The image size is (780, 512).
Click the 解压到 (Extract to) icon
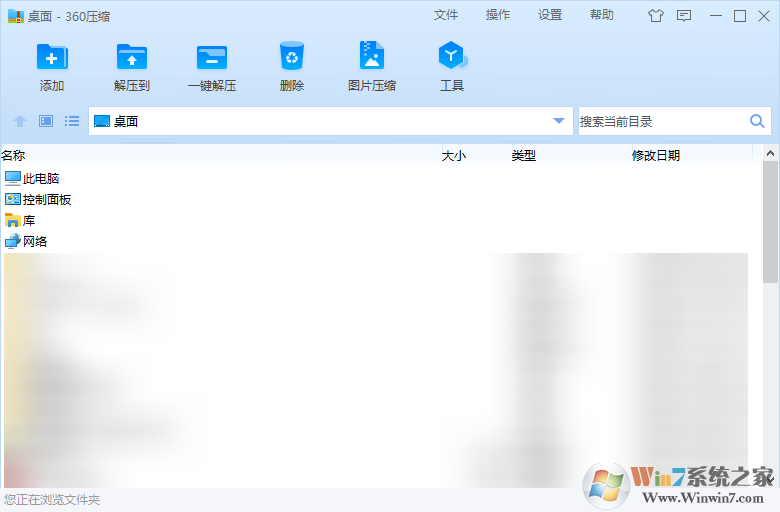132,57
